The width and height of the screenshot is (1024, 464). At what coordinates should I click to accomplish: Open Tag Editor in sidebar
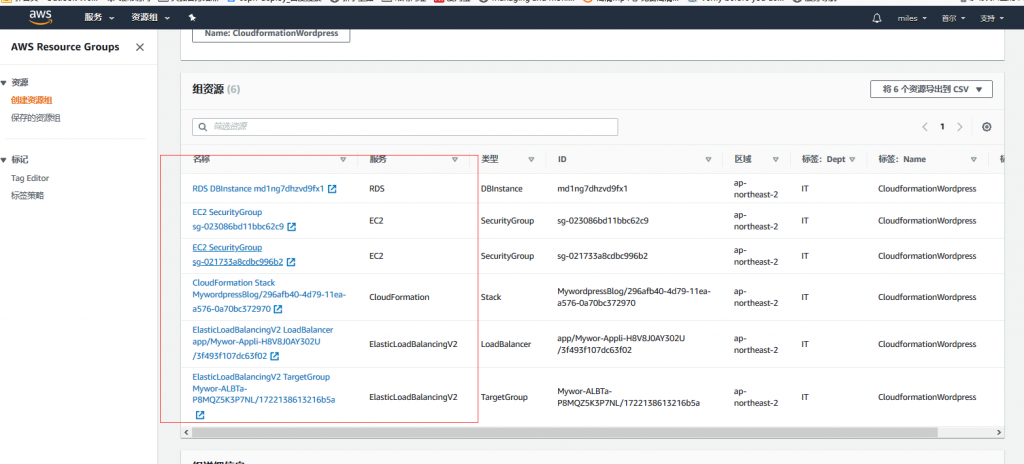point(30,178)
